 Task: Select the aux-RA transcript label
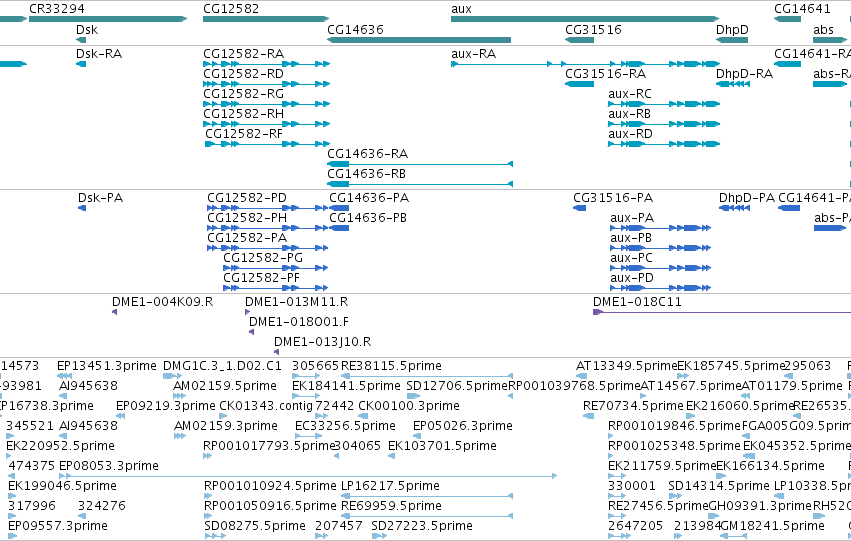tap(473, 54)
